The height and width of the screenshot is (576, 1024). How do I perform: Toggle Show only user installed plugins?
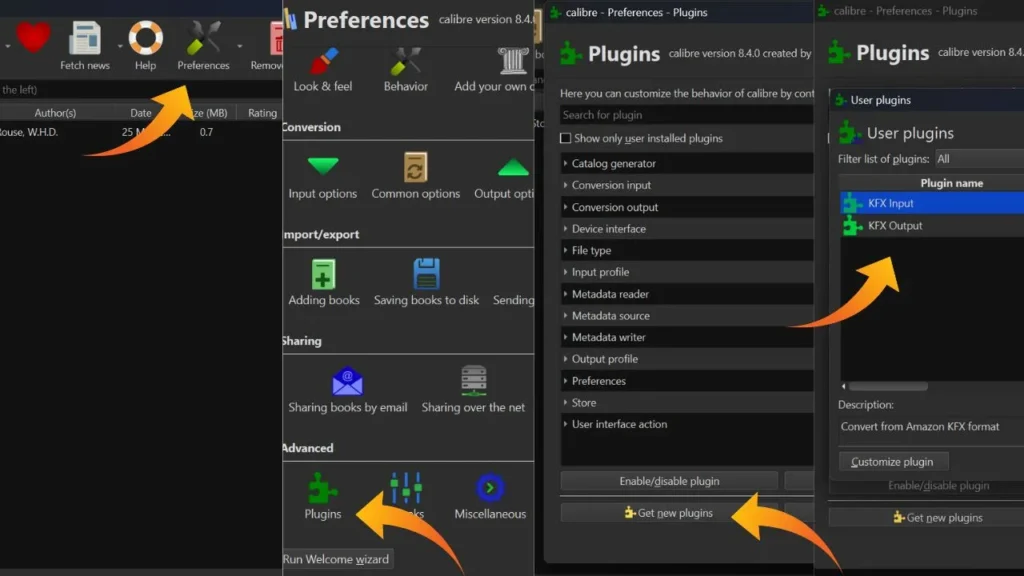pyautogui.click(x=566, y=138)
